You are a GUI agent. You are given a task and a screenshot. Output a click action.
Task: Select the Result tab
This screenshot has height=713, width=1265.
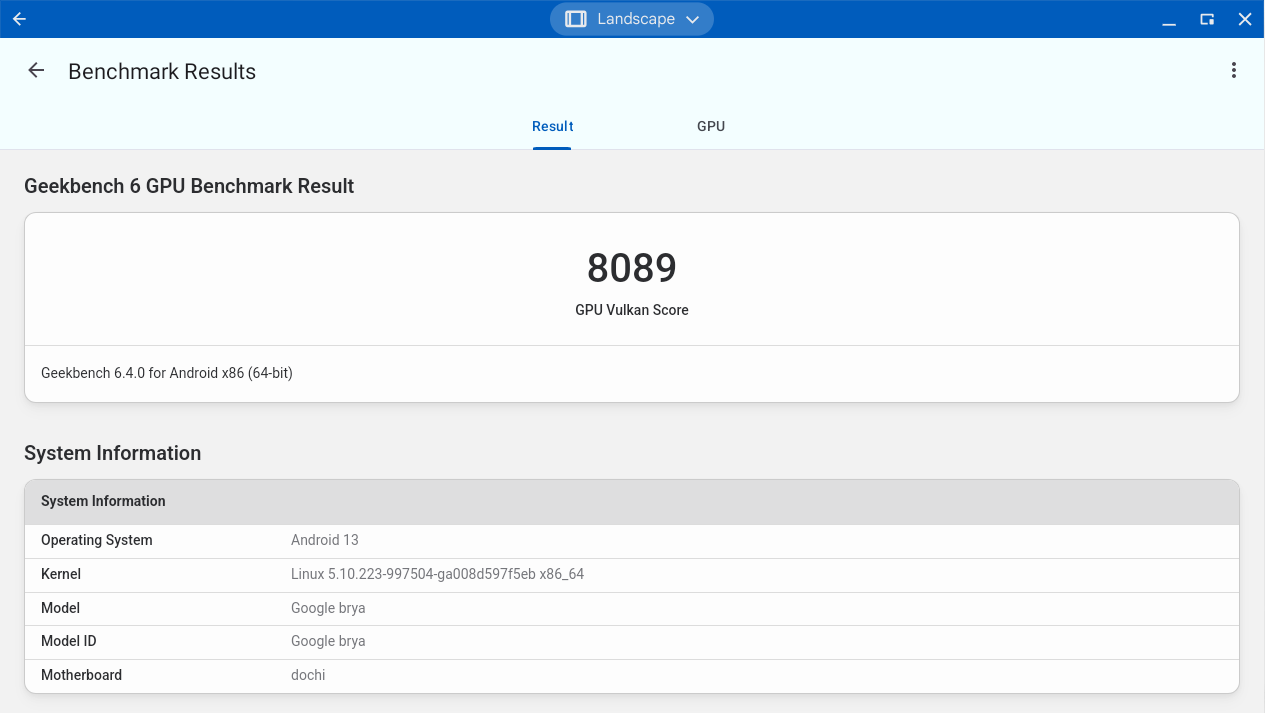(x=552, y=126)
